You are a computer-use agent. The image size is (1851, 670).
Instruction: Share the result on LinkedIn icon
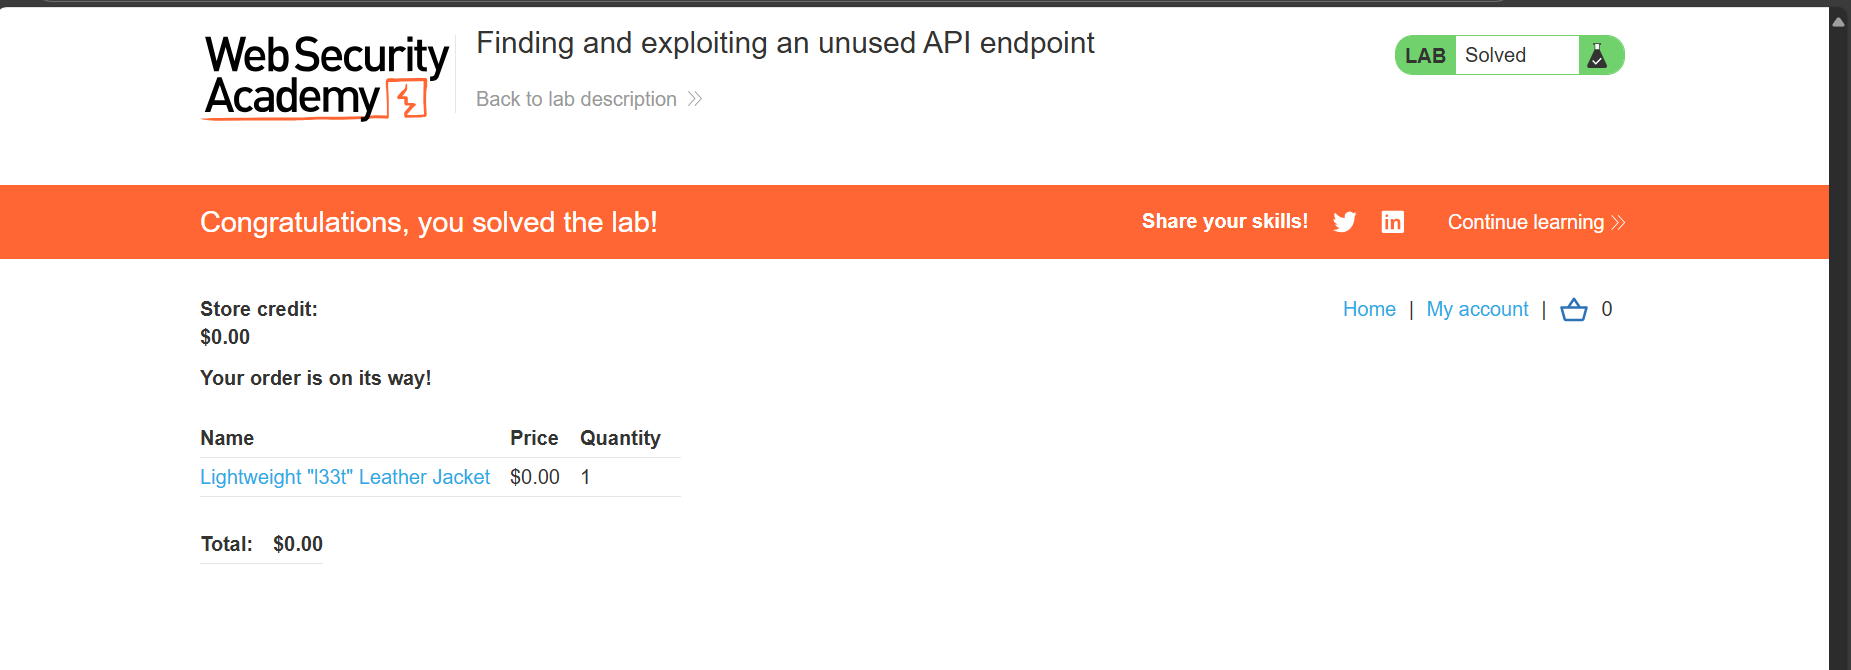pos(1392,222)
